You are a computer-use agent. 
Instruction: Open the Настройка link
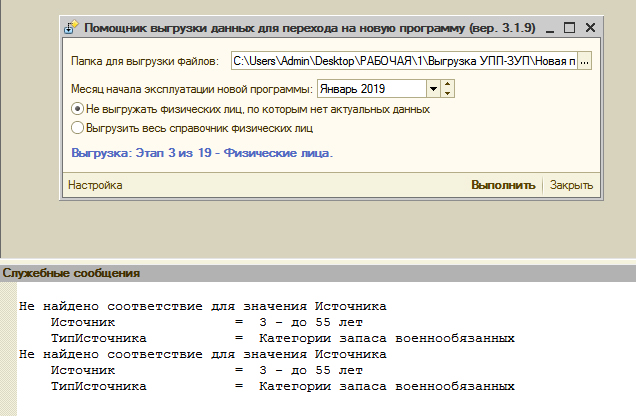pyautogui.click(x=95, y=185)
